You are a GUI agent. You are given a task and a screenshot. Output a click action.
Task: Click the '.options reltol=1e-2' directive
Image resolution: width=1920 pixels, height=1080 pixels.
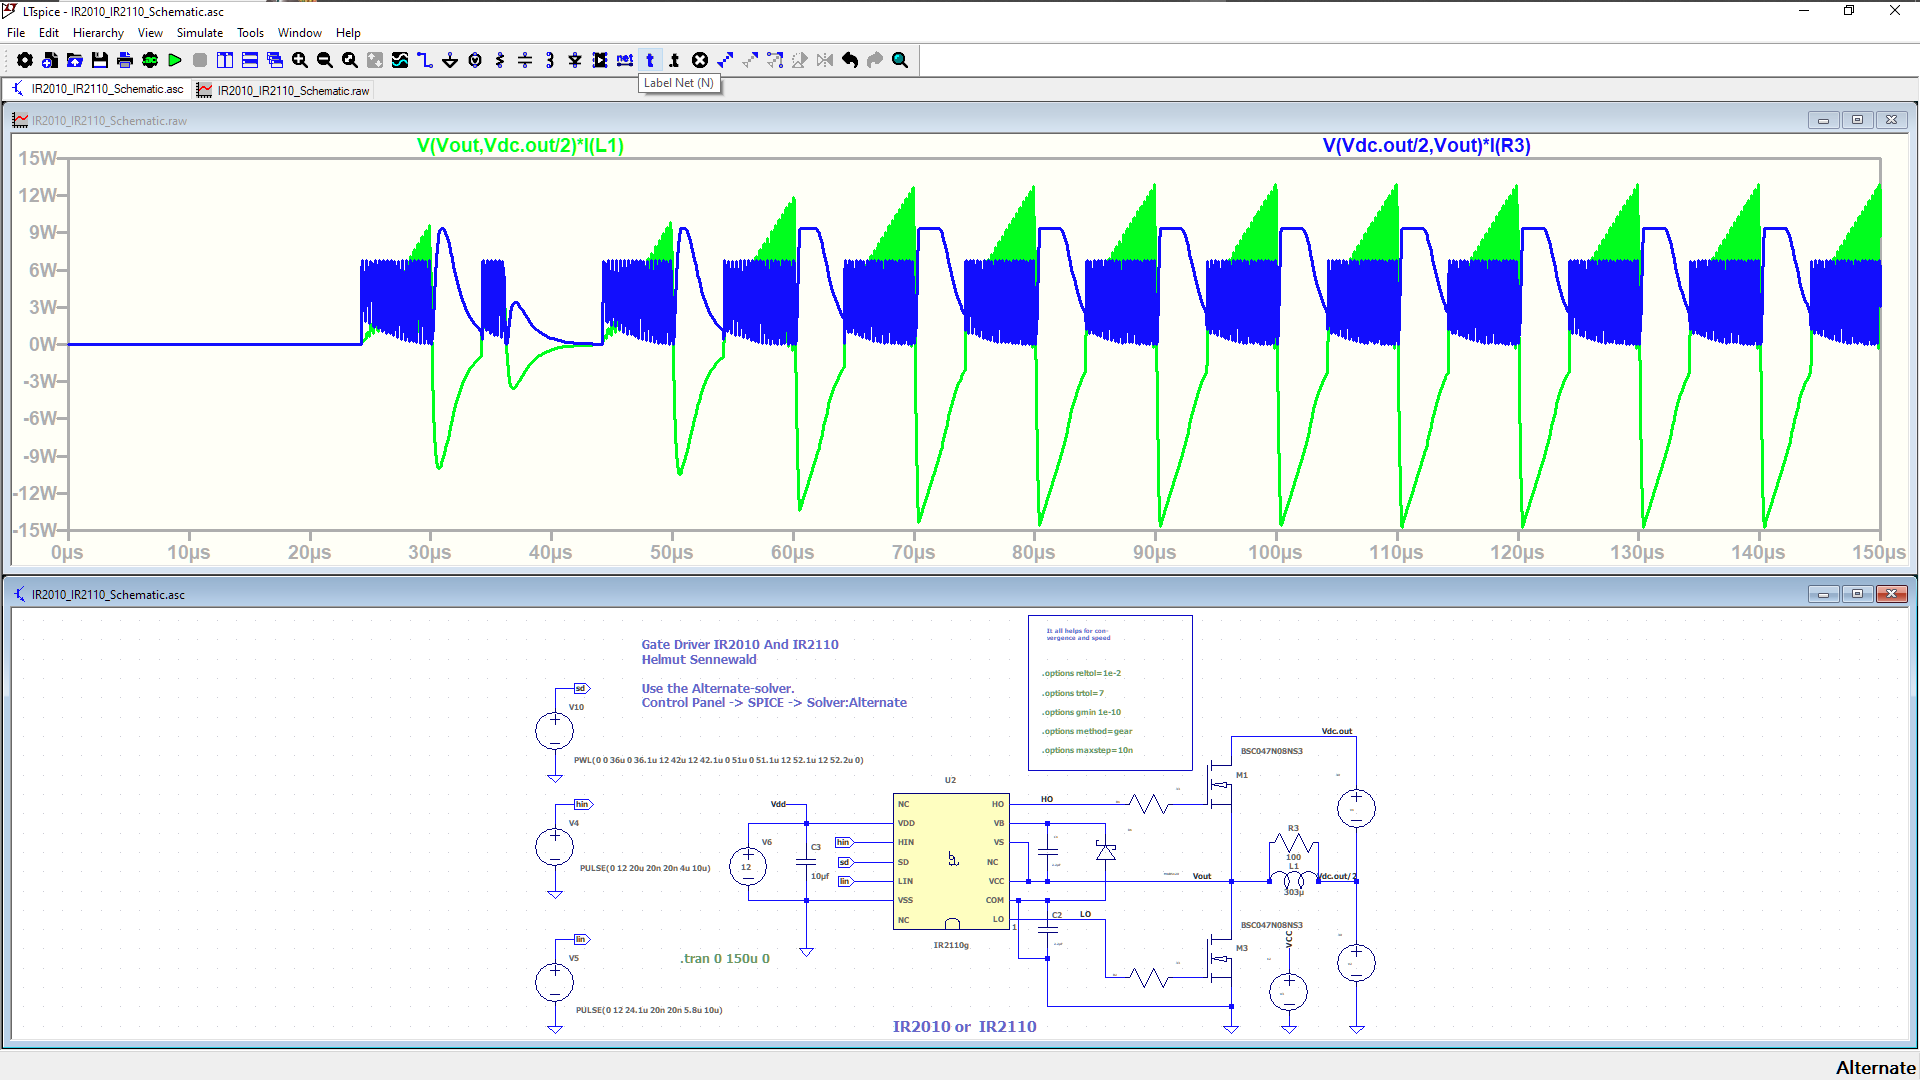point(1081,673)
